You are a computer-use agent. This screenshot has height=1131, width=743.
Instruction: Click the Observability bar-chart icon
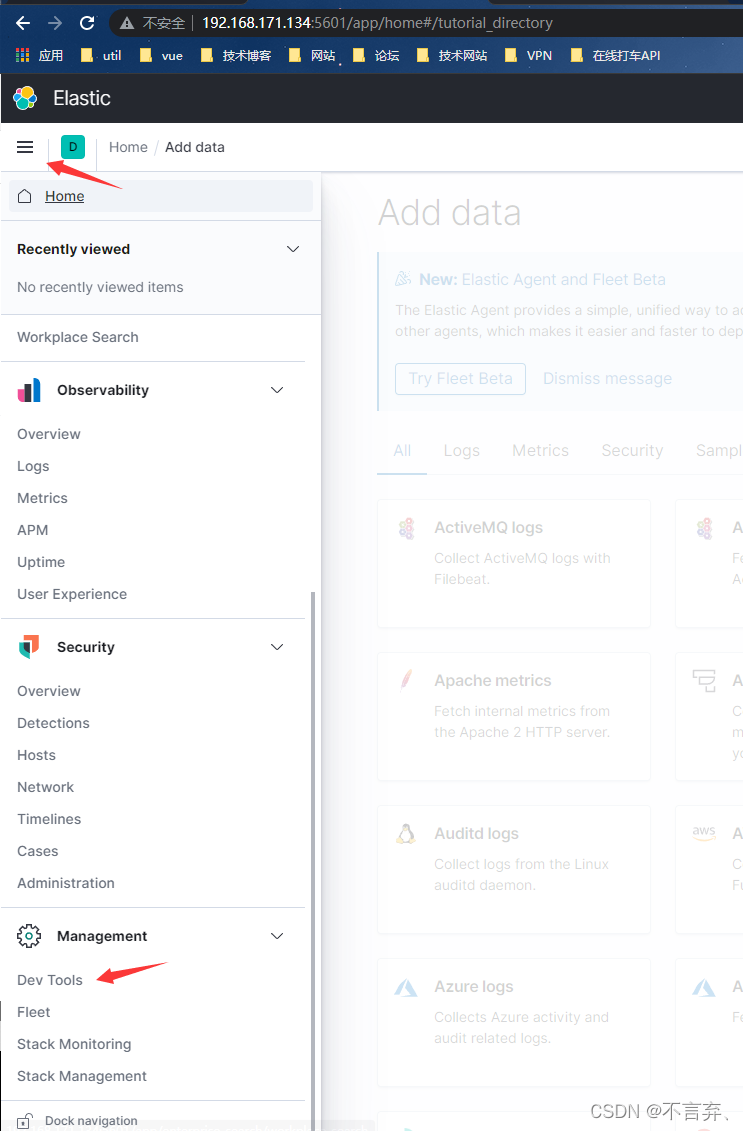[29, 390]
